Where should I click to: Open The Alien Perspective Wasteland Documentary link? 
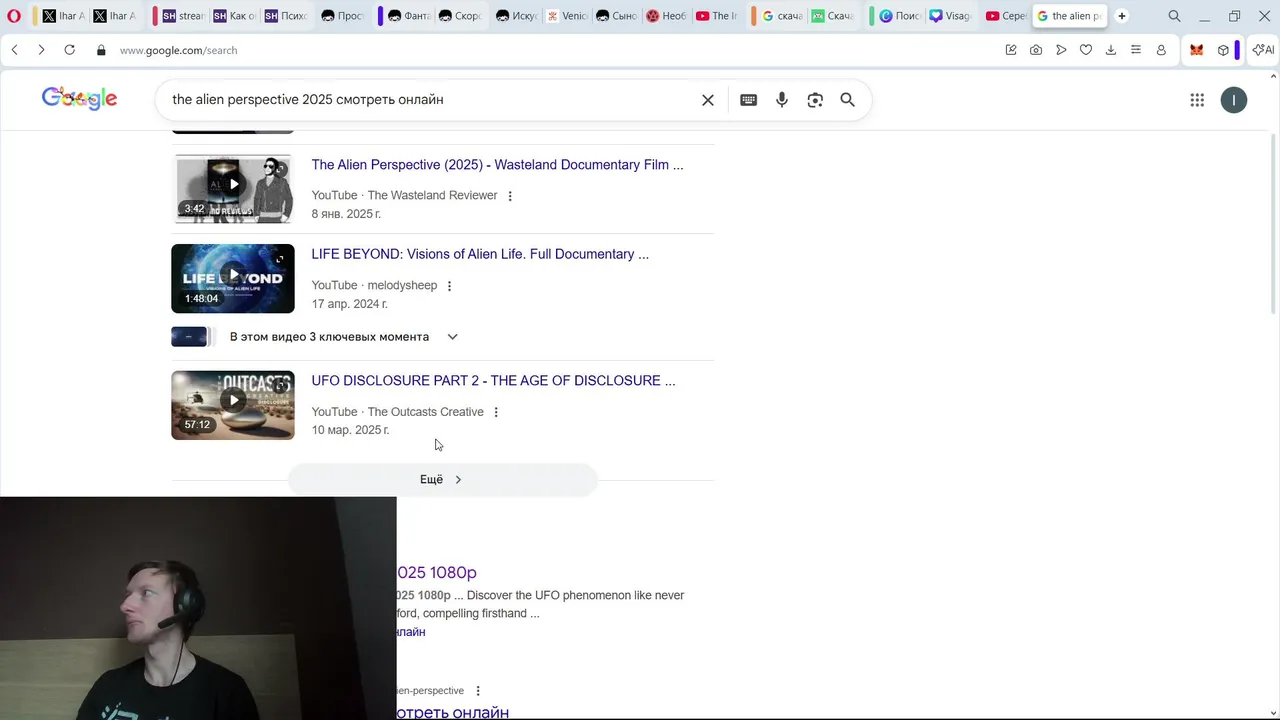click(x=497, y=165)
